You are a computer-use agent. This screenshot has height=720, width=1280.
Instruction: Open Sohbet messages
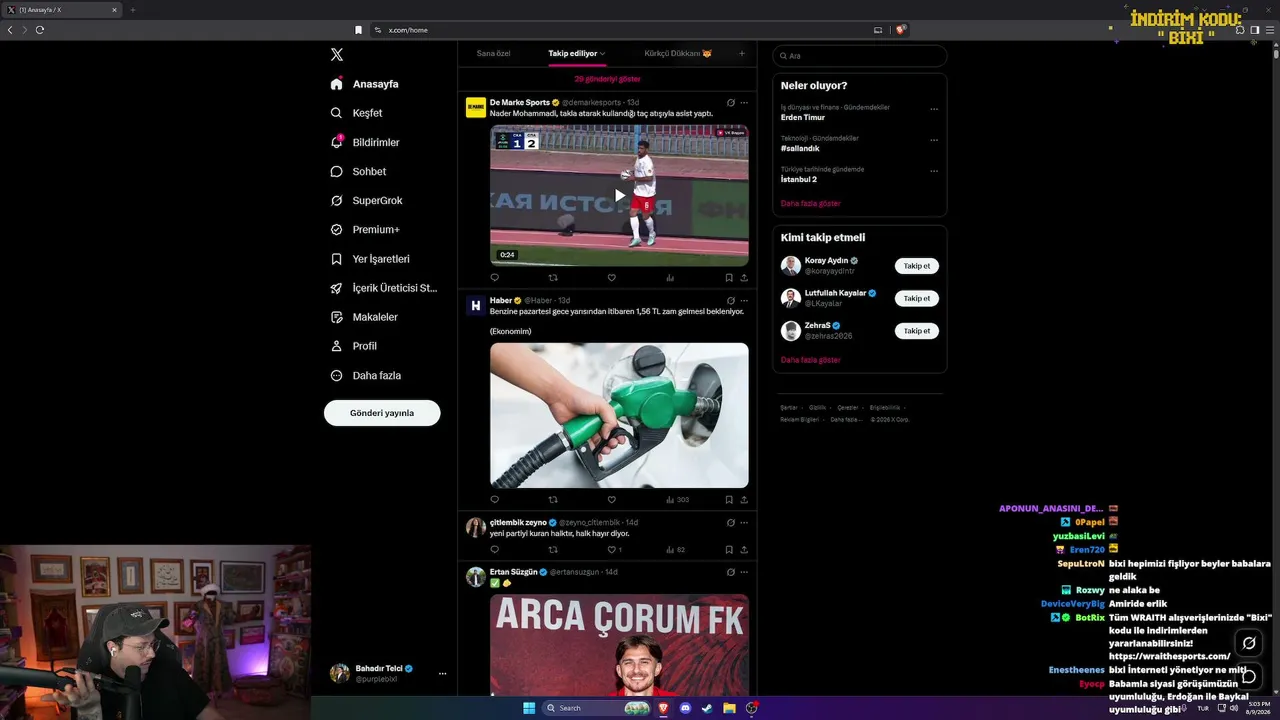(358, 171)
